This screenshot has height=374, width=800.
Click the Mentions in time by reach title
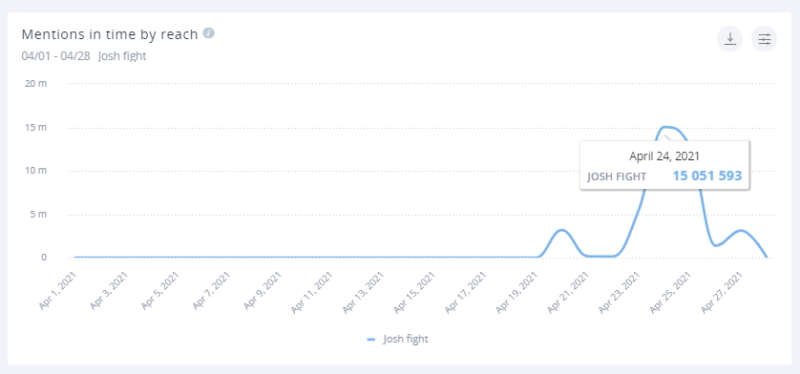110,35
